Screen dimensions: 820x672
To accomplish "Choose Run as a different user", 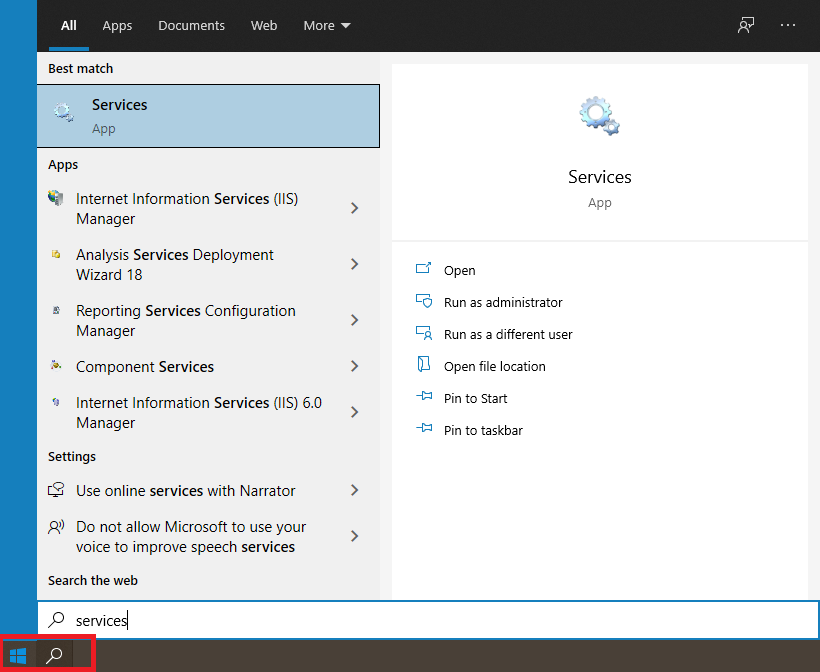I will pos(508,334).
